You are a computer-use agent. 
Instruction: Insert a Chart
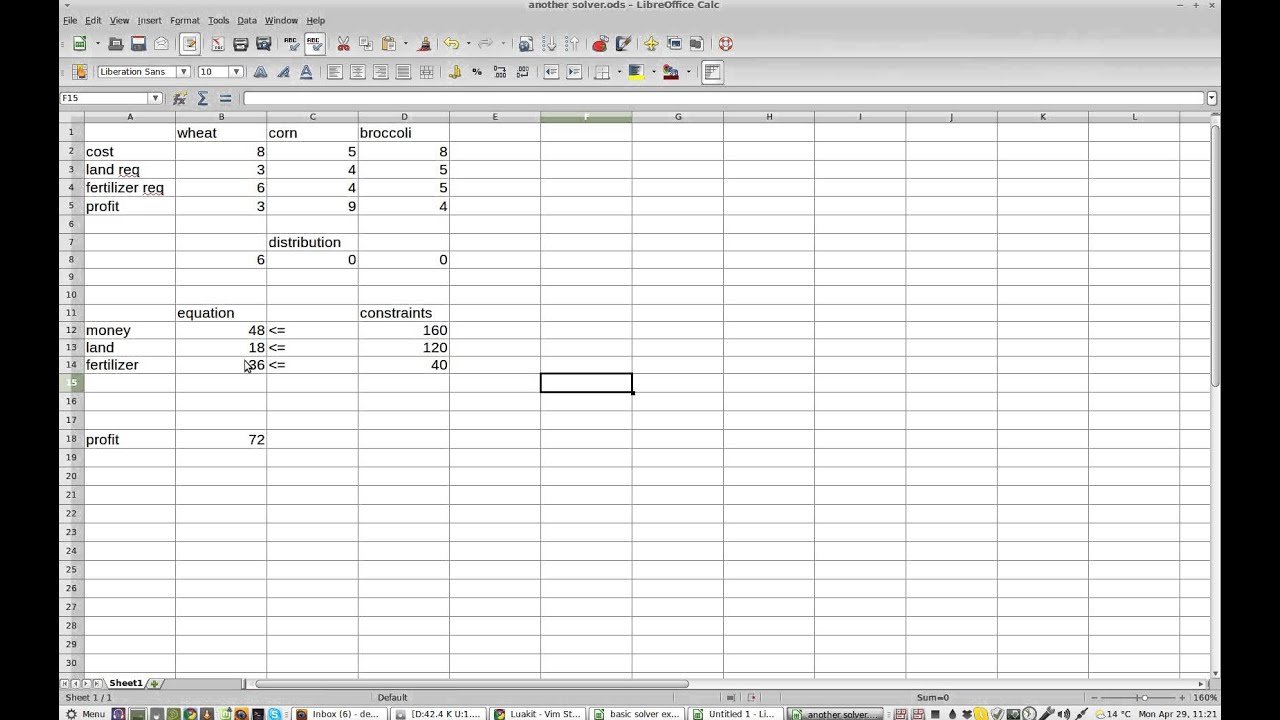(x=600, y=44)
